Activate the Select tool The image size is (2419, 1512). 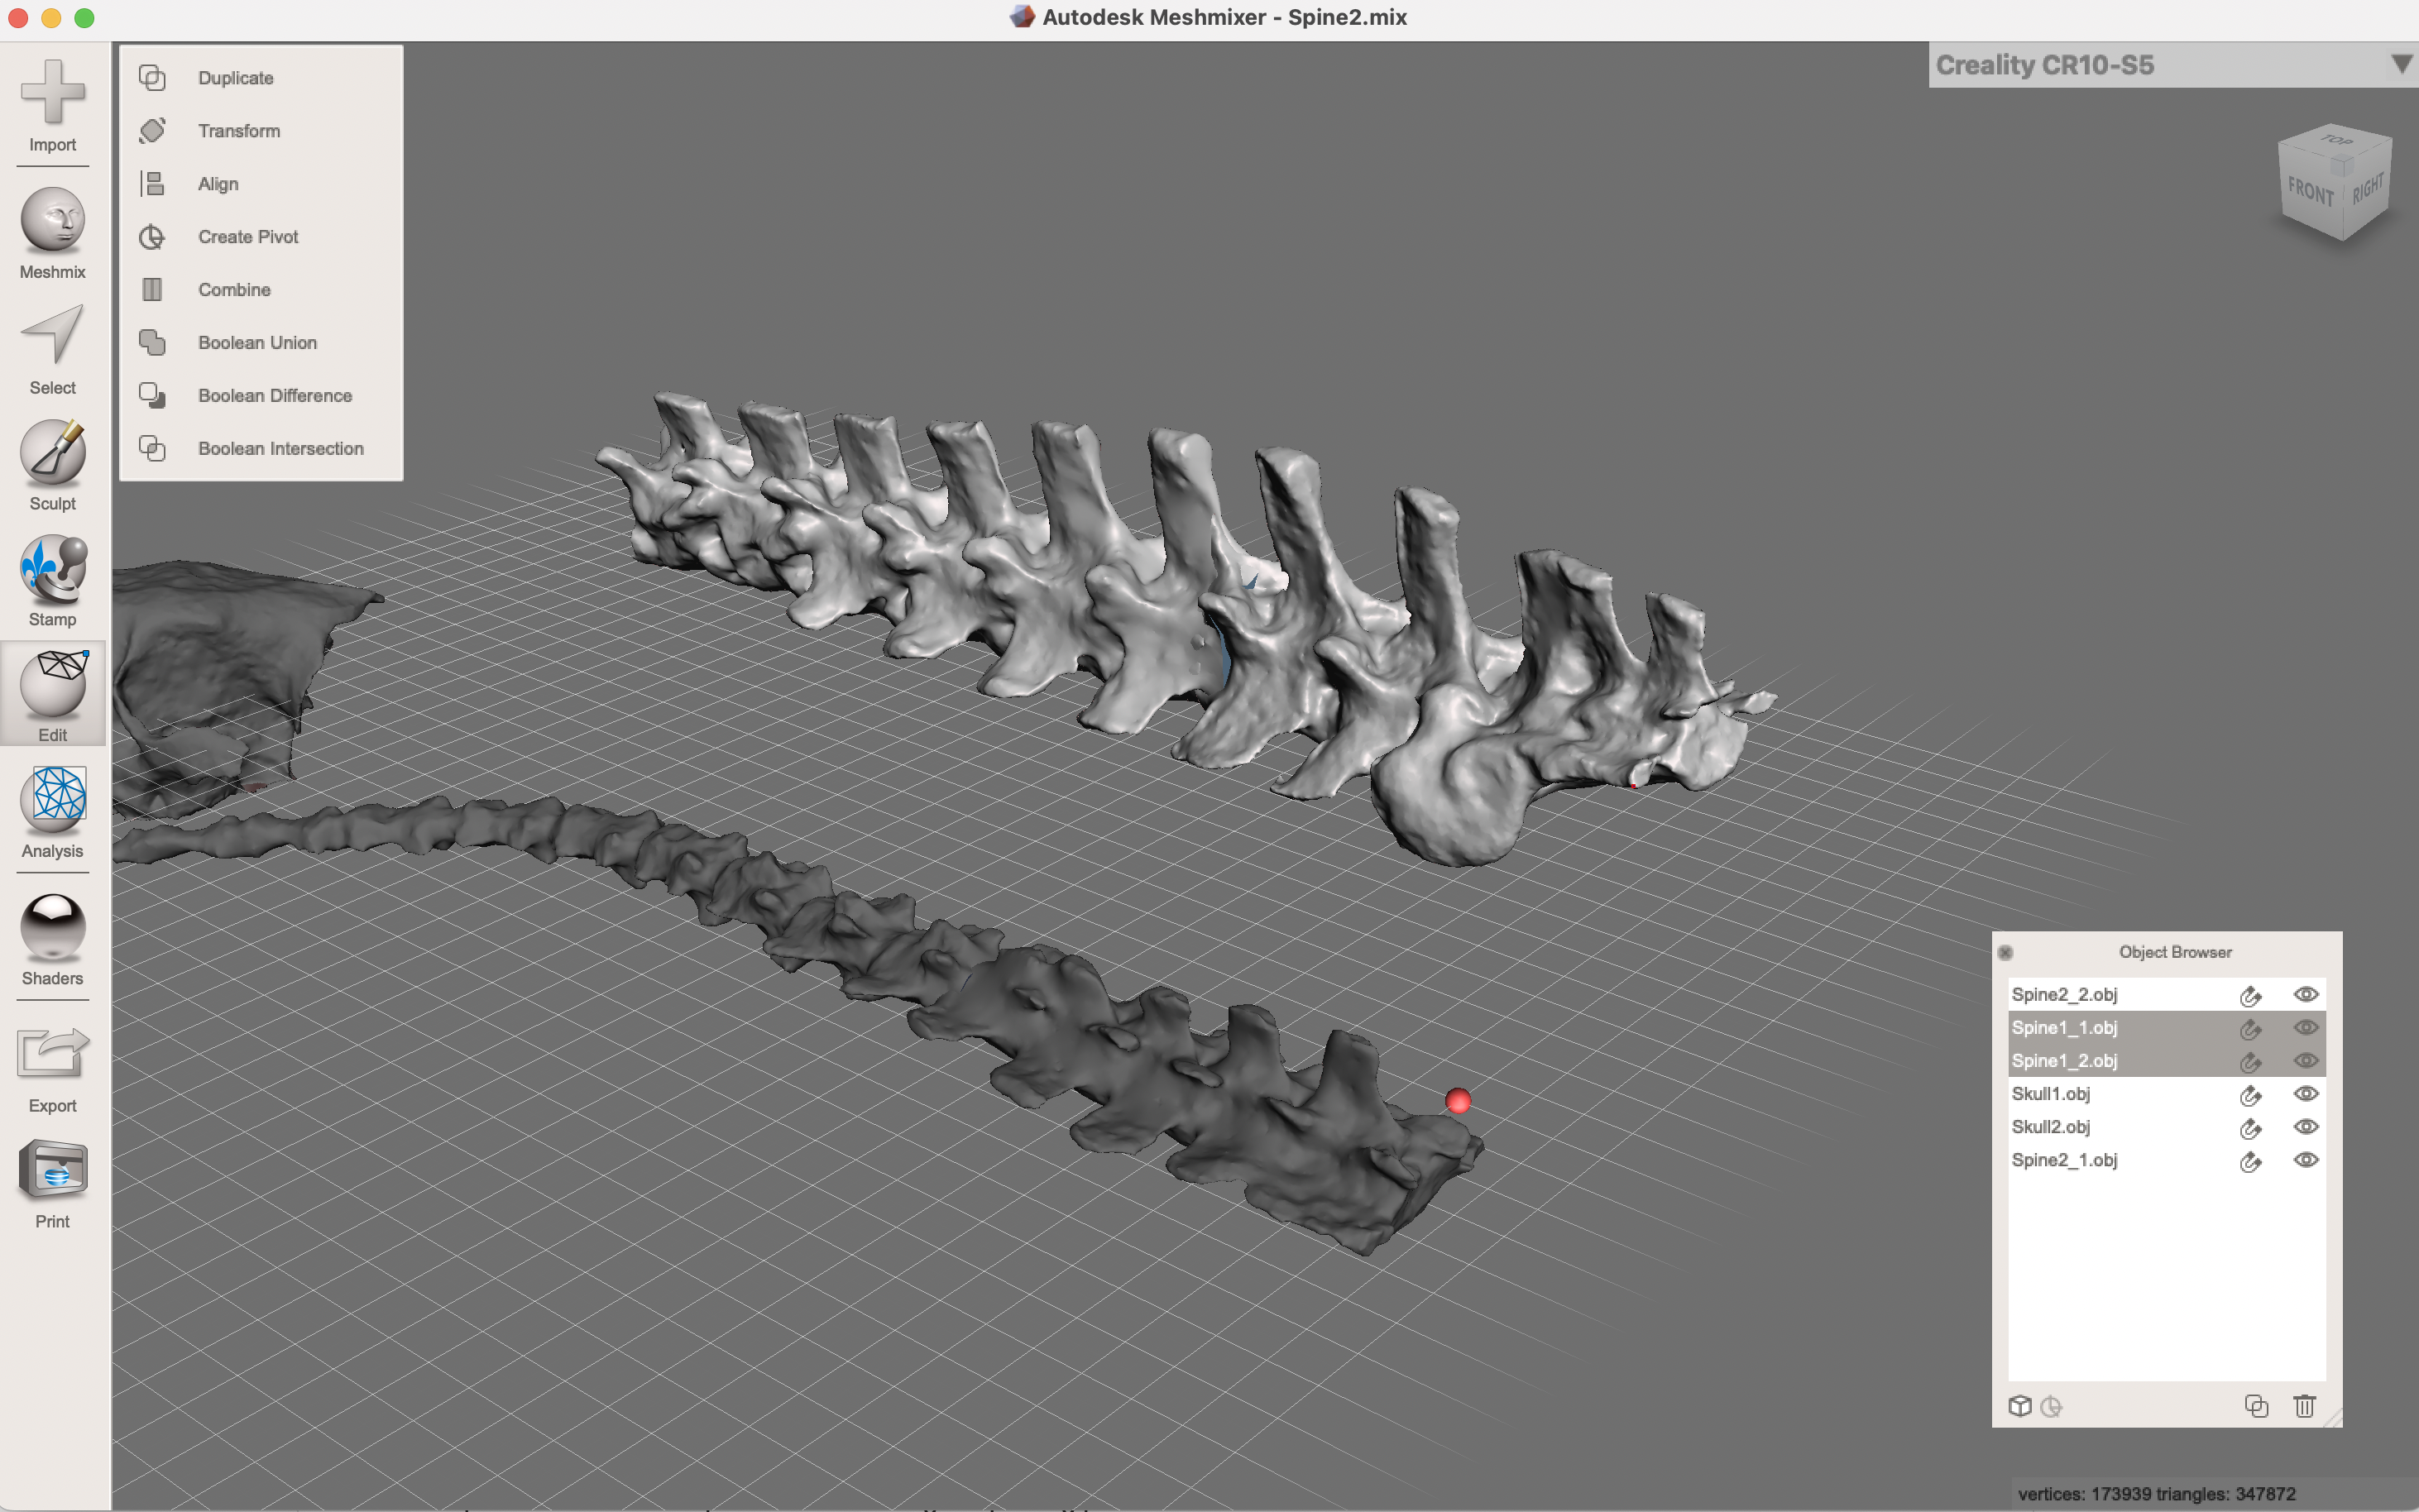pos(52,349)
